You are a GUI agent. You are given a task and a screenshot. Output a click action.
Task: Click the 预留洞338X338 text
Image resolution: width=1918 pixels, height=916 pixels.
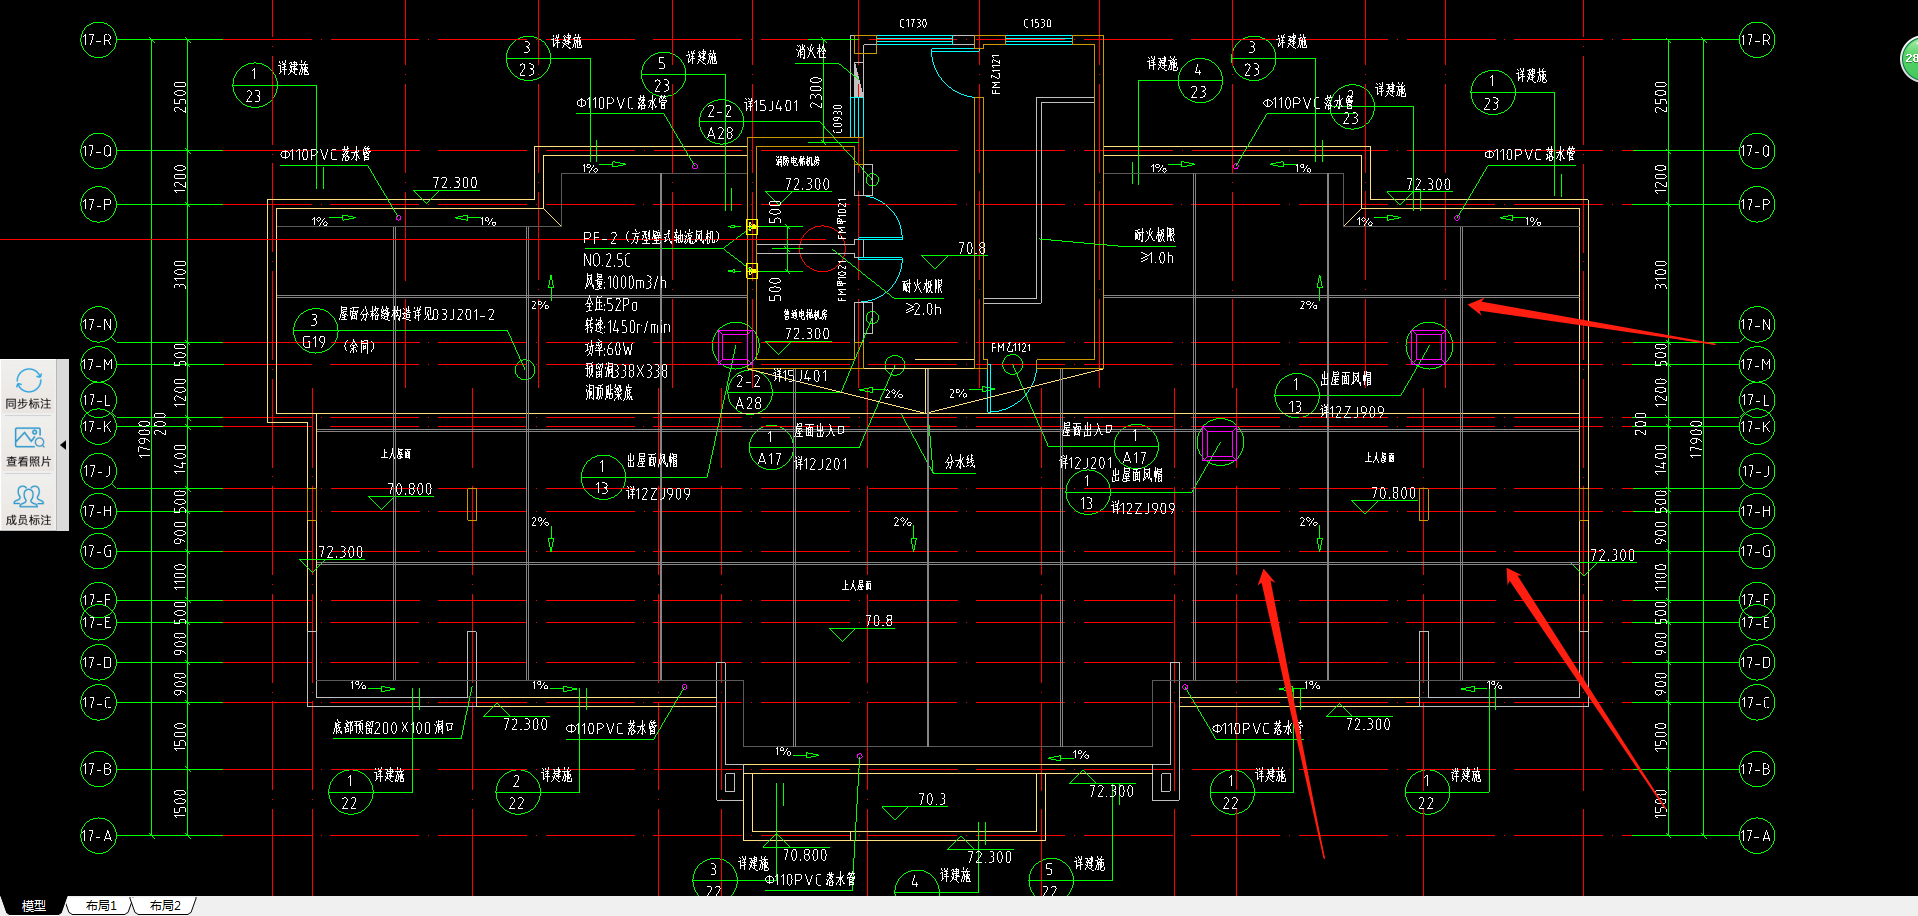626,371
